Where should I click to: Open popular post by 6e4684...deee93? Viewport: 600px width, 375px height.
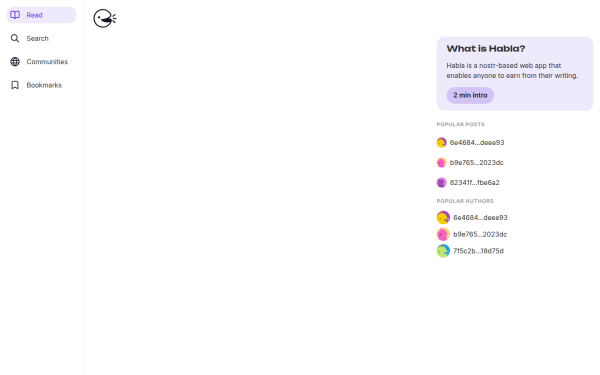click(x=477, y=142)
